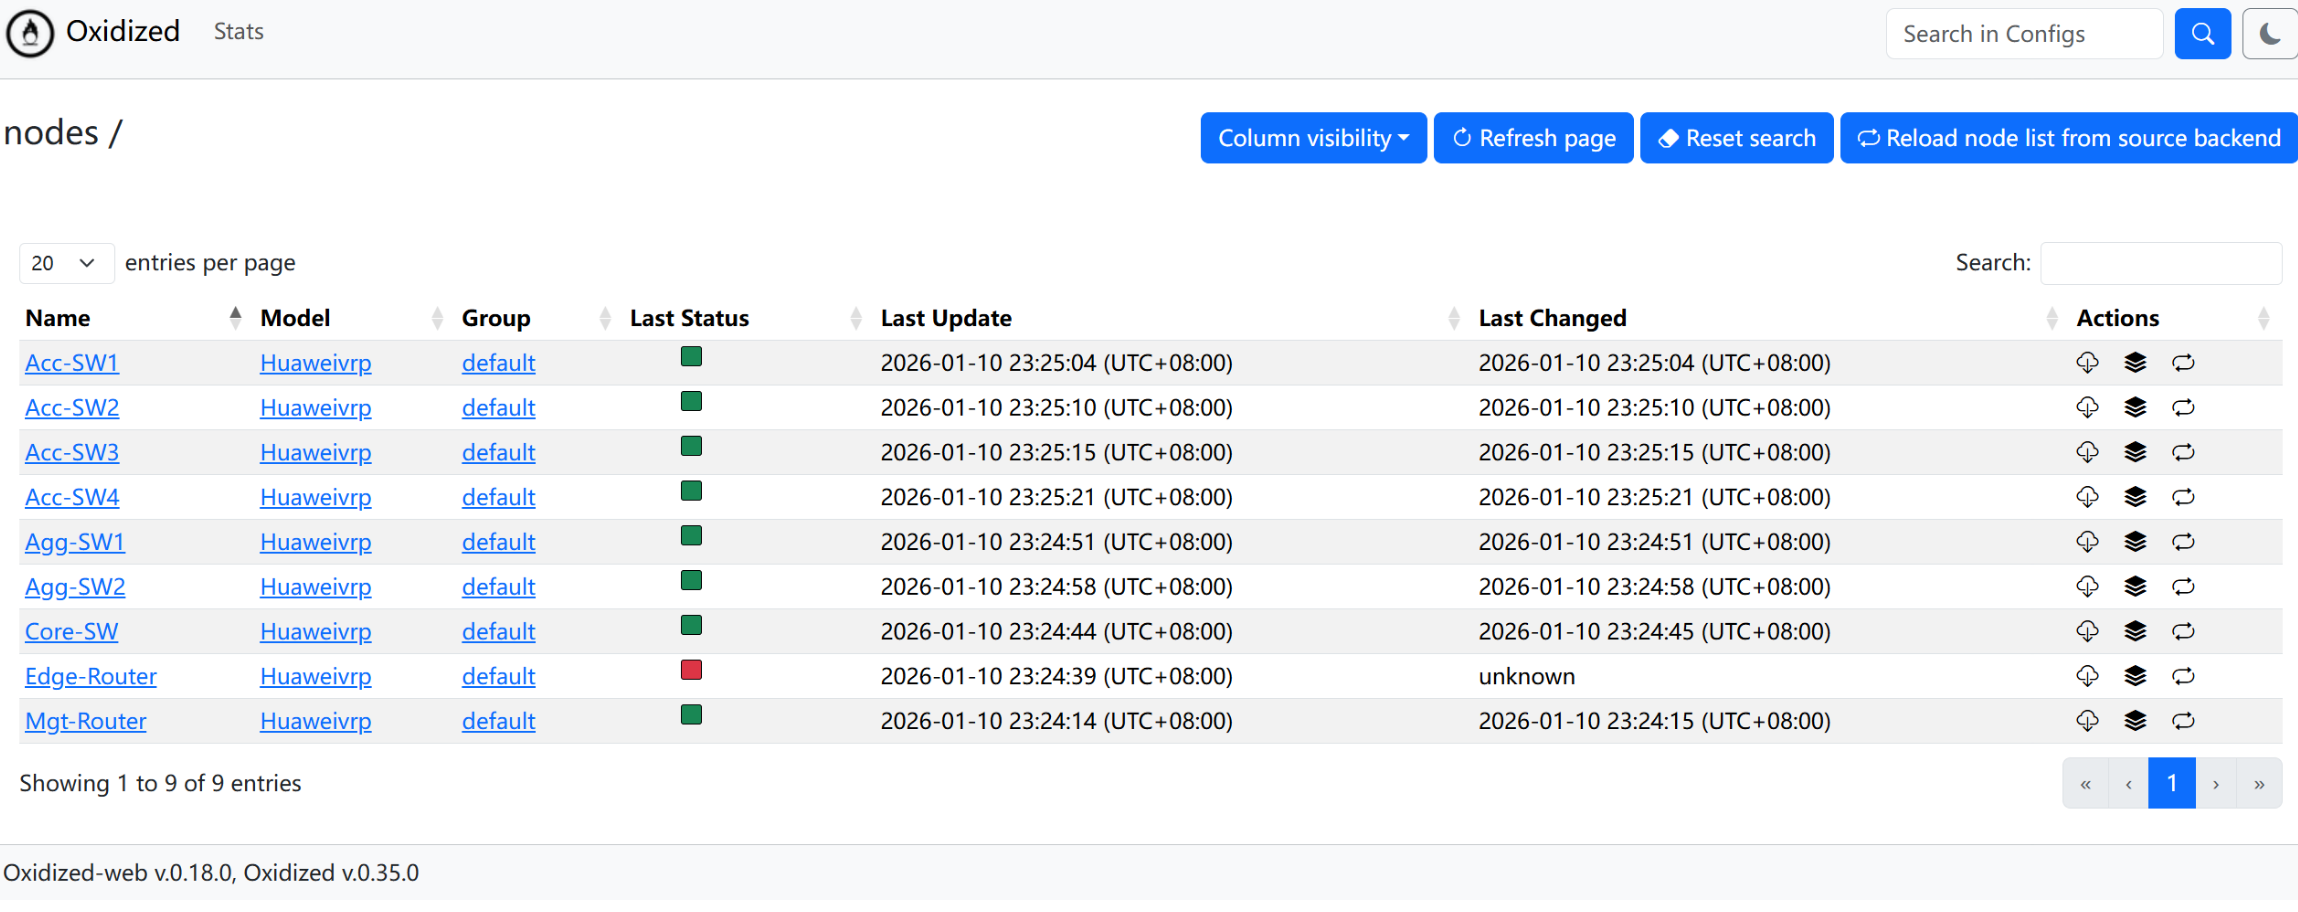Go to previous page in pagination

click(2128, 784)
